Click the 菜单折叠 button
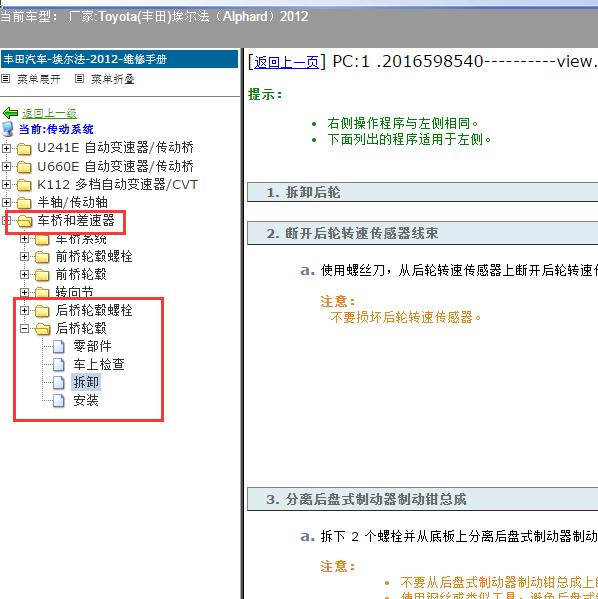Viewport: 598px width, 599px height. tap(113, 79)
